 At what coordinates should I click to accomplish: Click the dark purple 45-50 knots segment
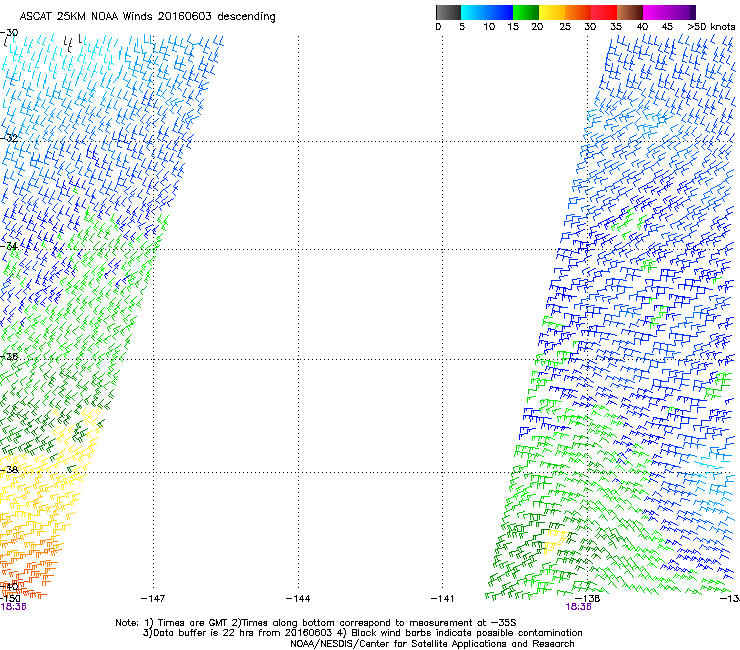682,12
